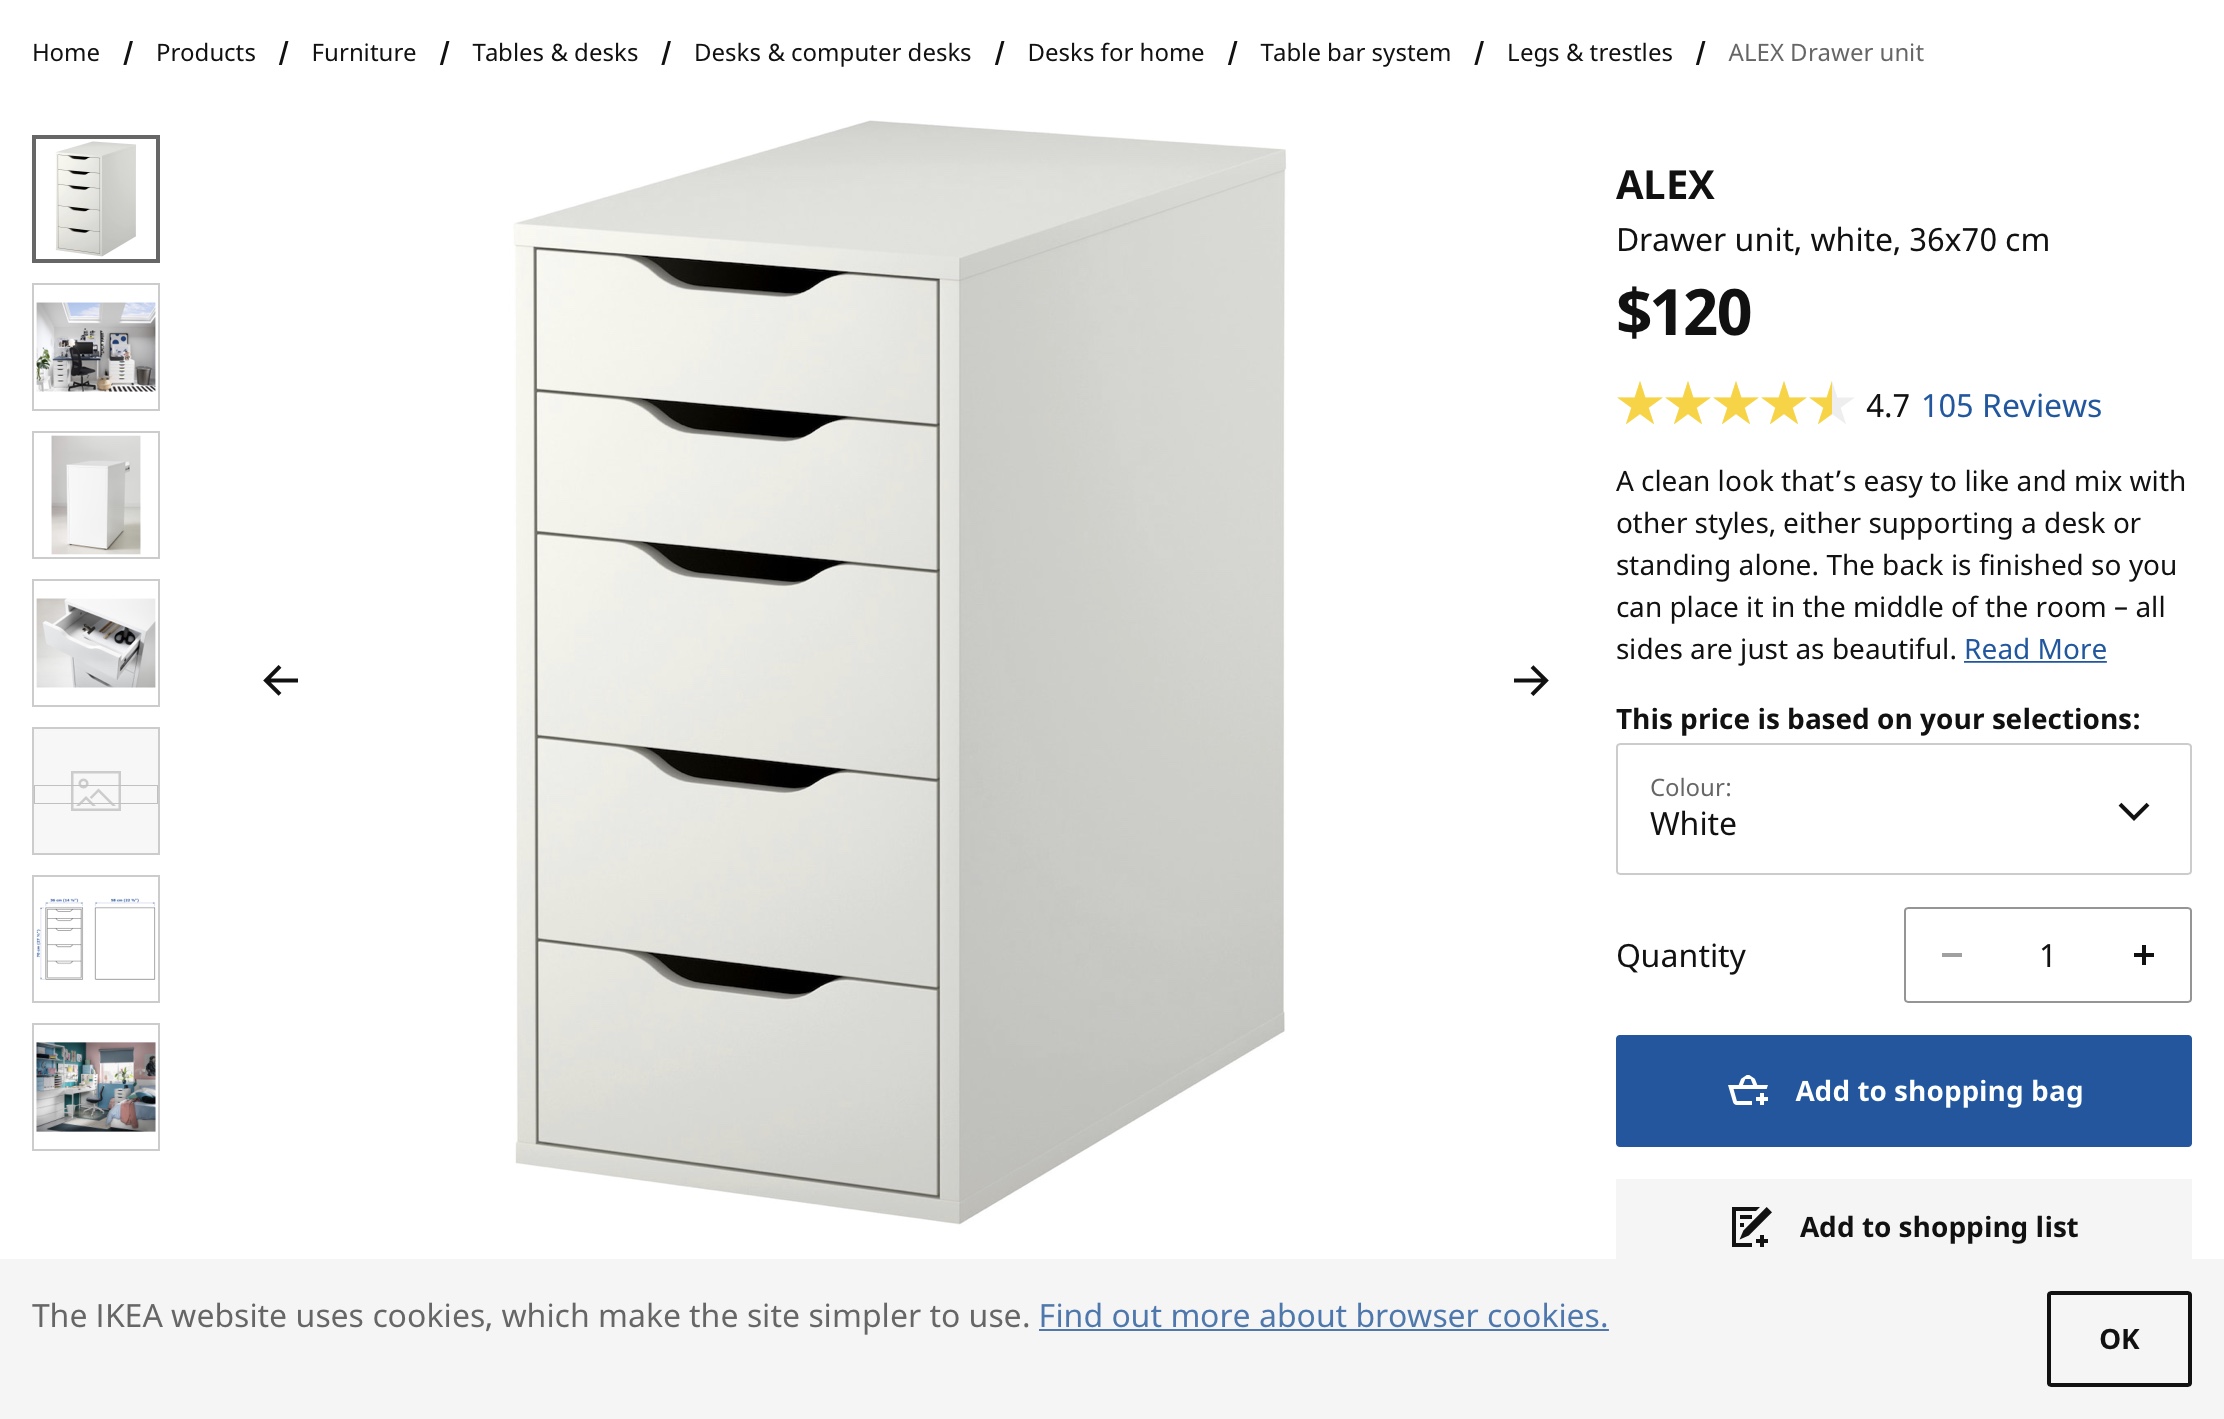Add ALEX drawer to shopping bag
The image size is (2224, 1419).
point(1903,1091)
